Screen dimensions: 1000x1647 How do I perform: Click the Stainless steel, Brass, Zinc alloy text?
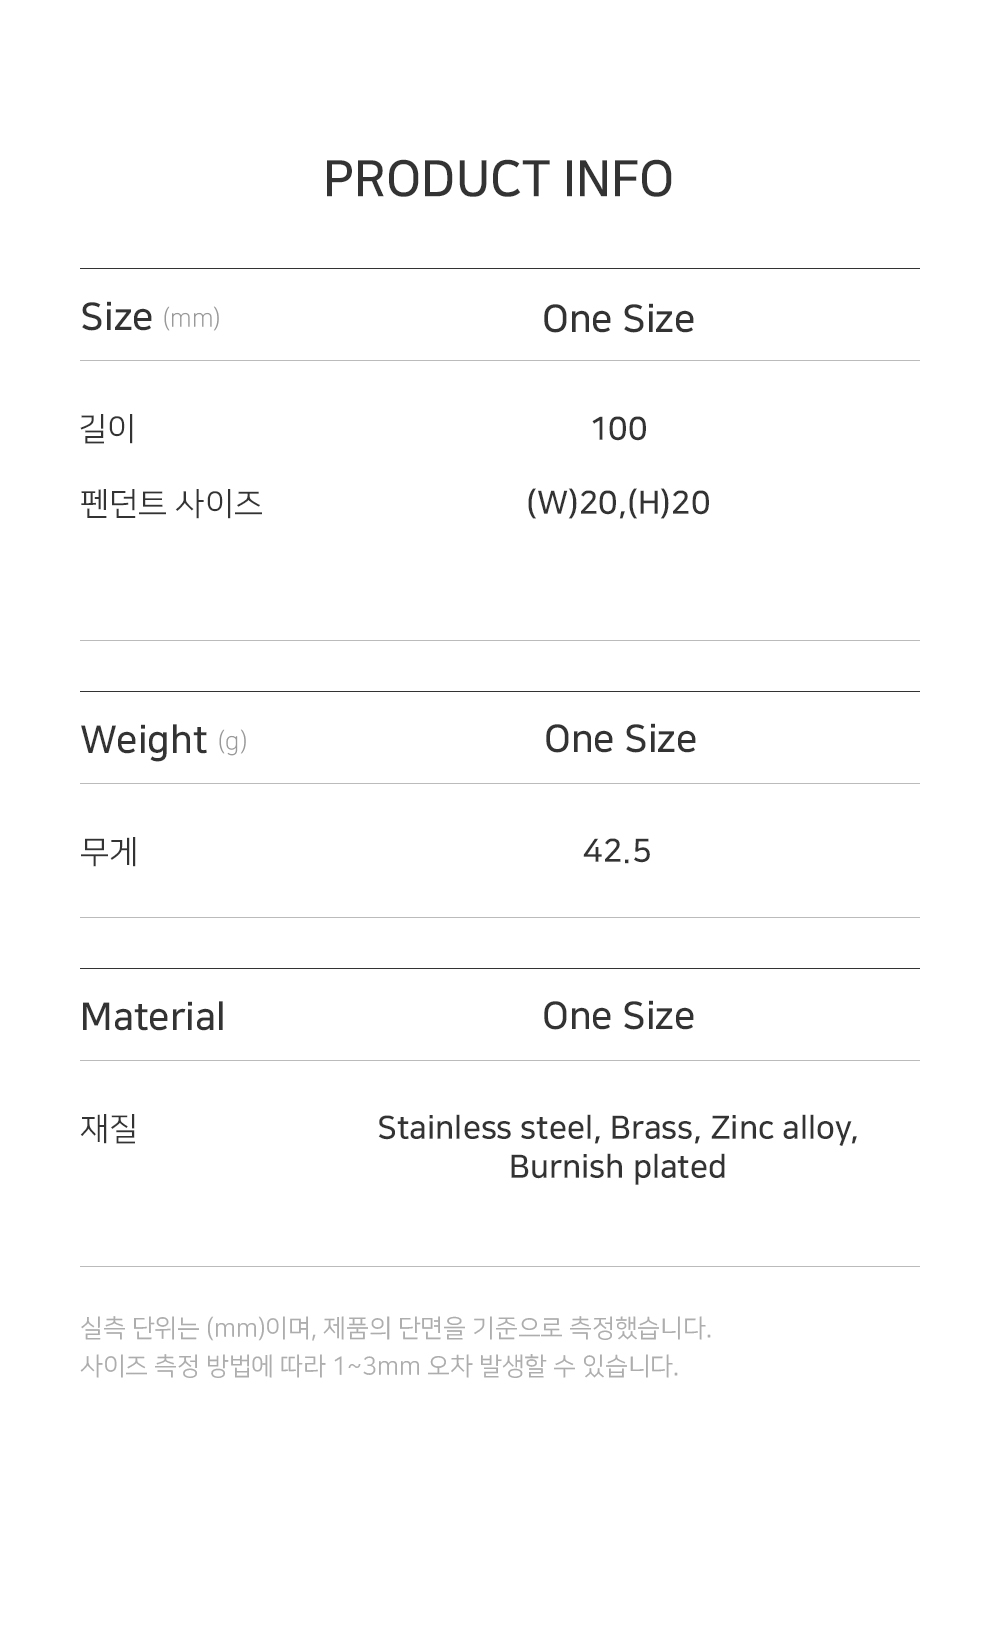617,1128
